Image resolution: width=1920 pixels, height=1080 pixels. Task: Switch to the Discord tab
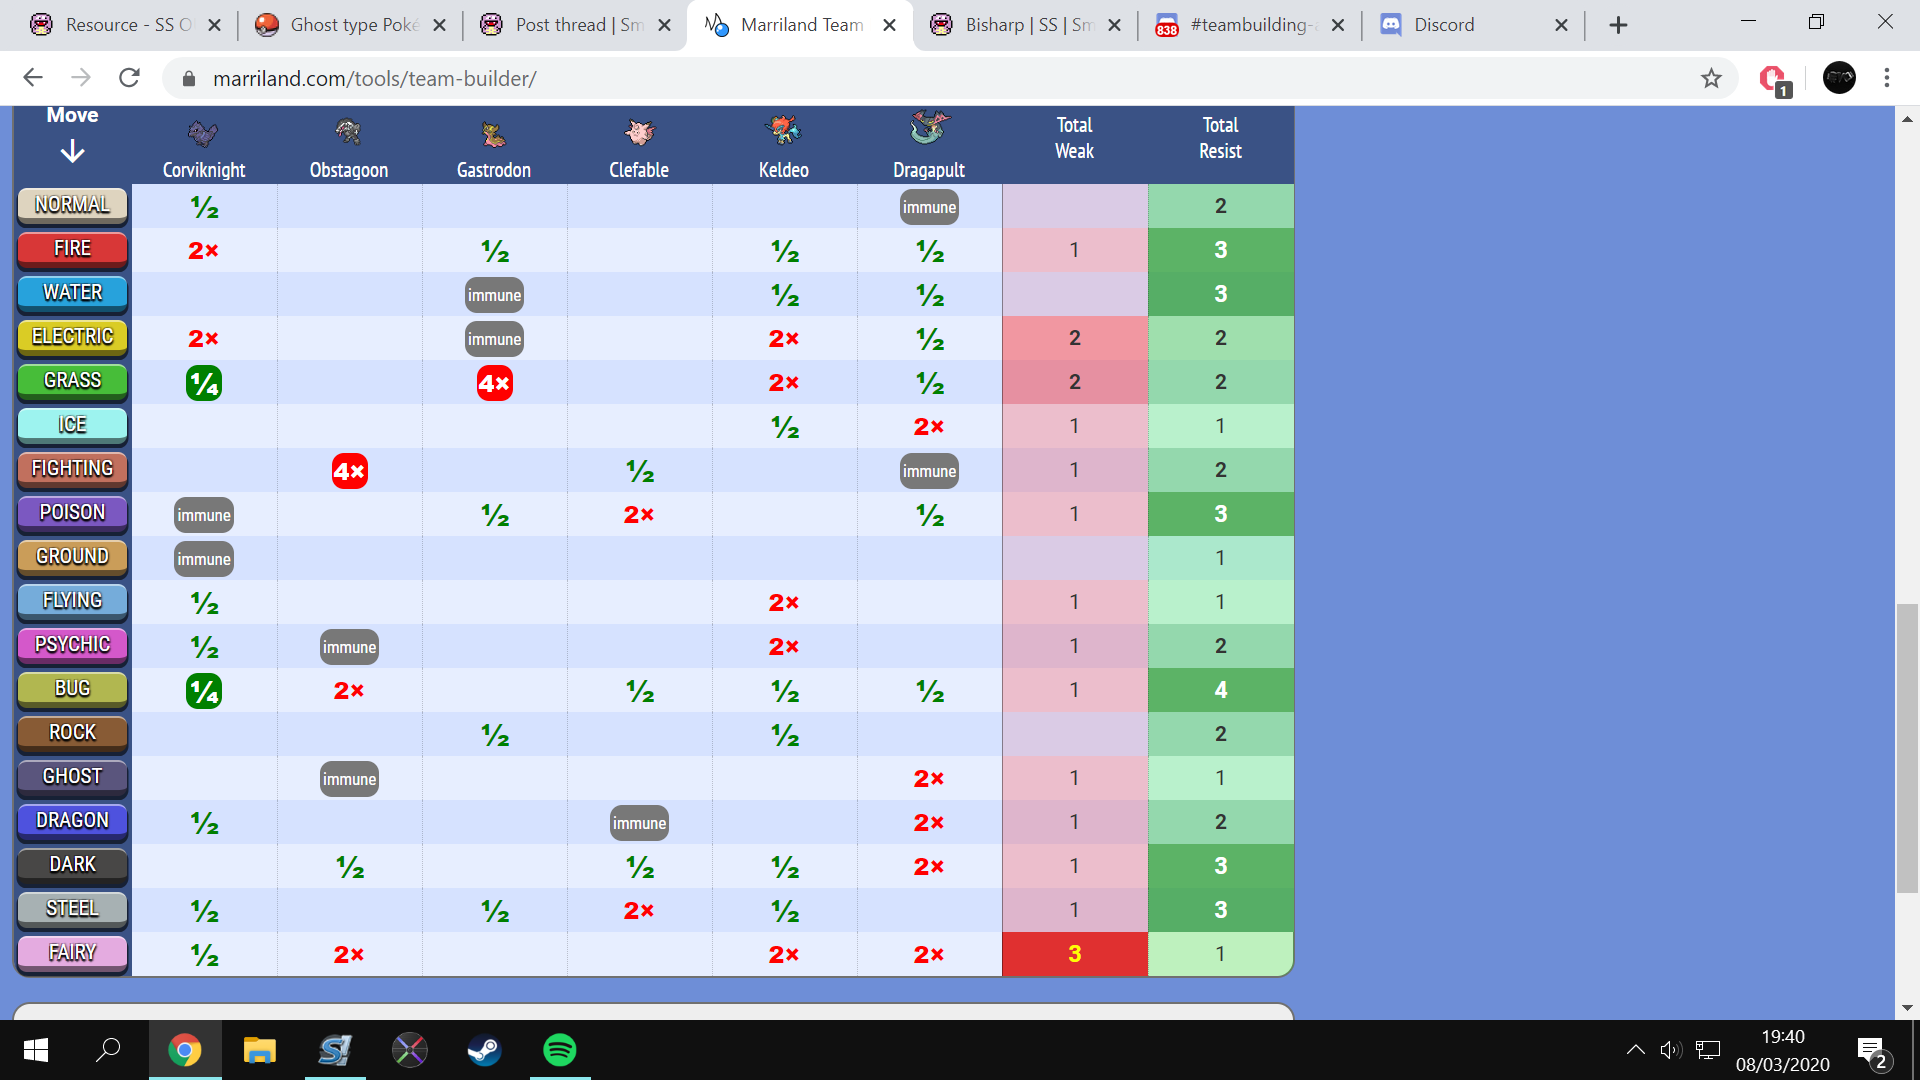point(1474,25)
